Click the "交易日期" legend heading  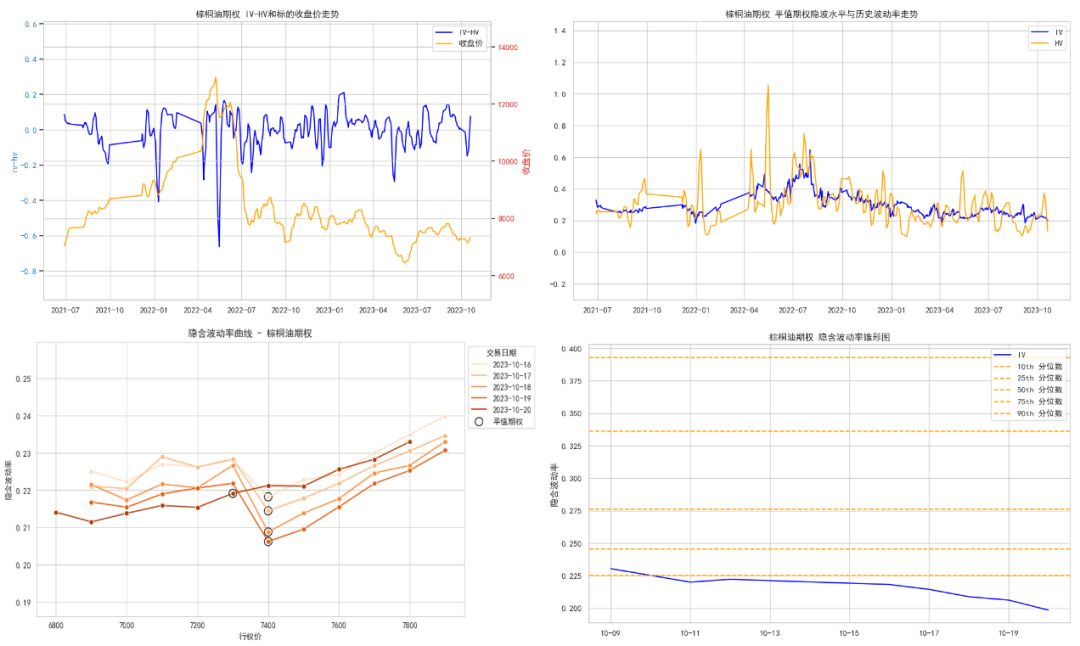tap(501, 353)
